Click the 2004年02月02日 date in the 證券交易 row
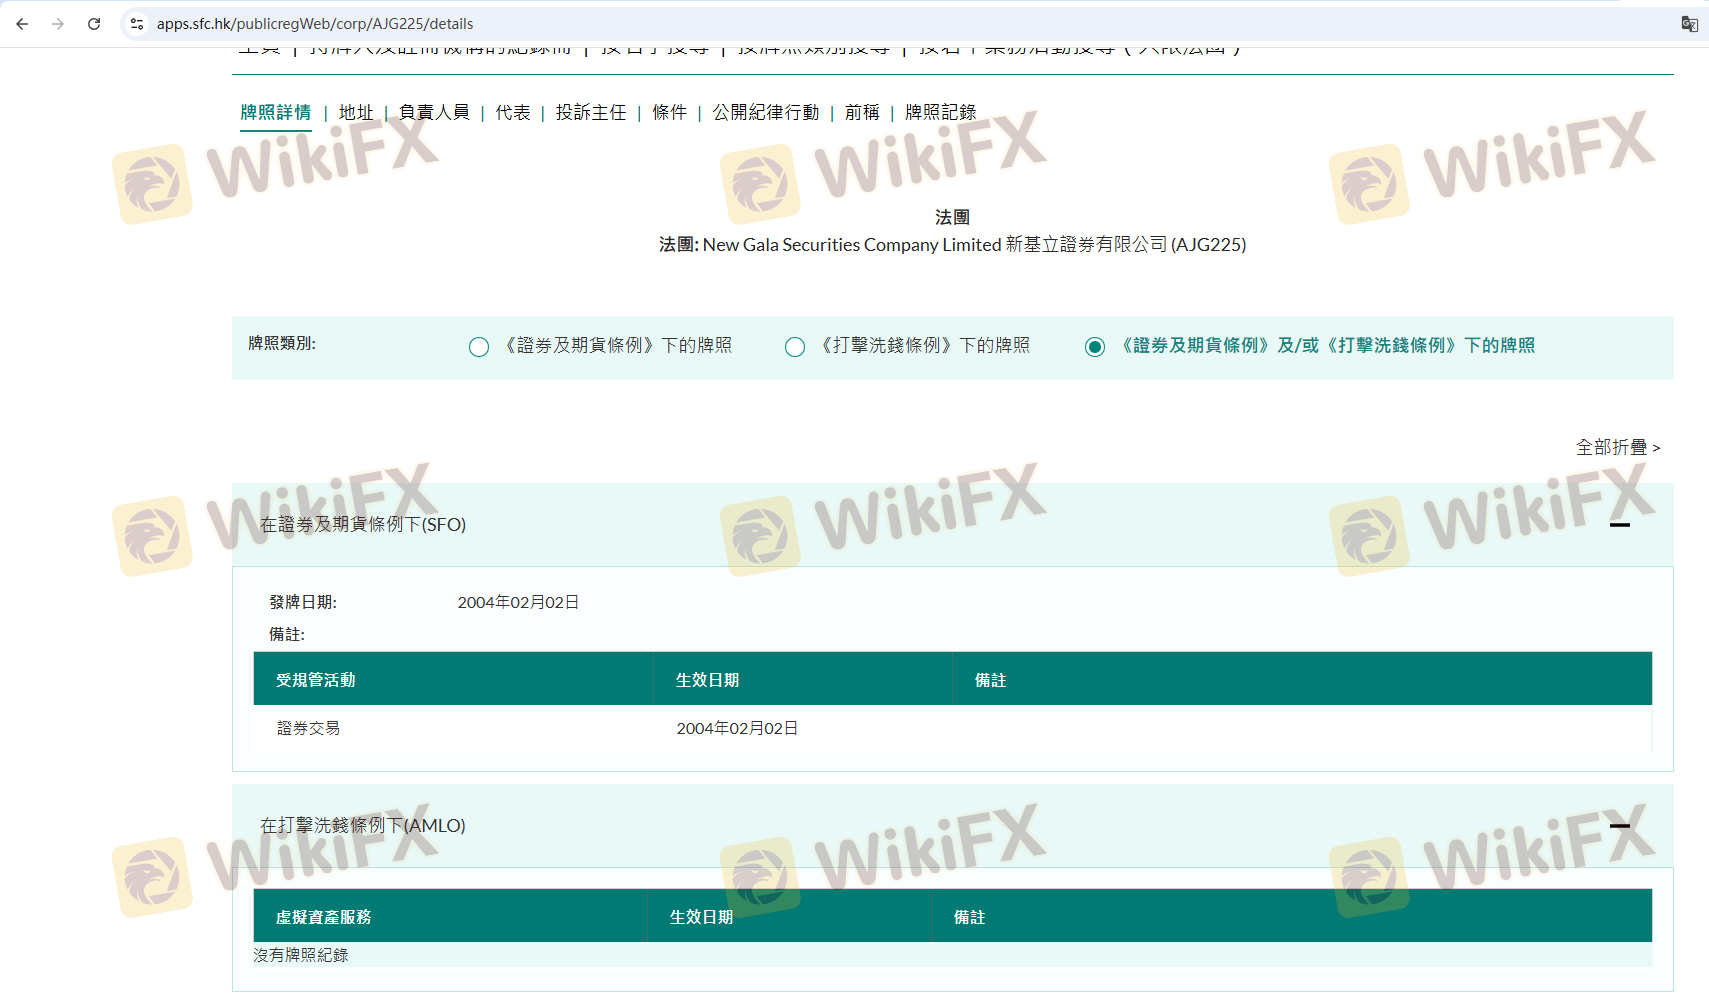 (737, 728)
